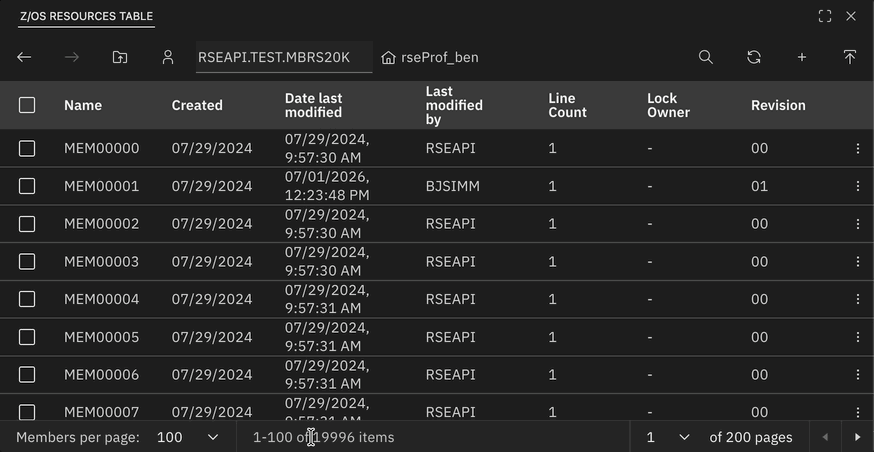Image resolution: width=874 pixels, height=452 pixels.
Task: Open Members per page dropdown
Action: point(188,438)
